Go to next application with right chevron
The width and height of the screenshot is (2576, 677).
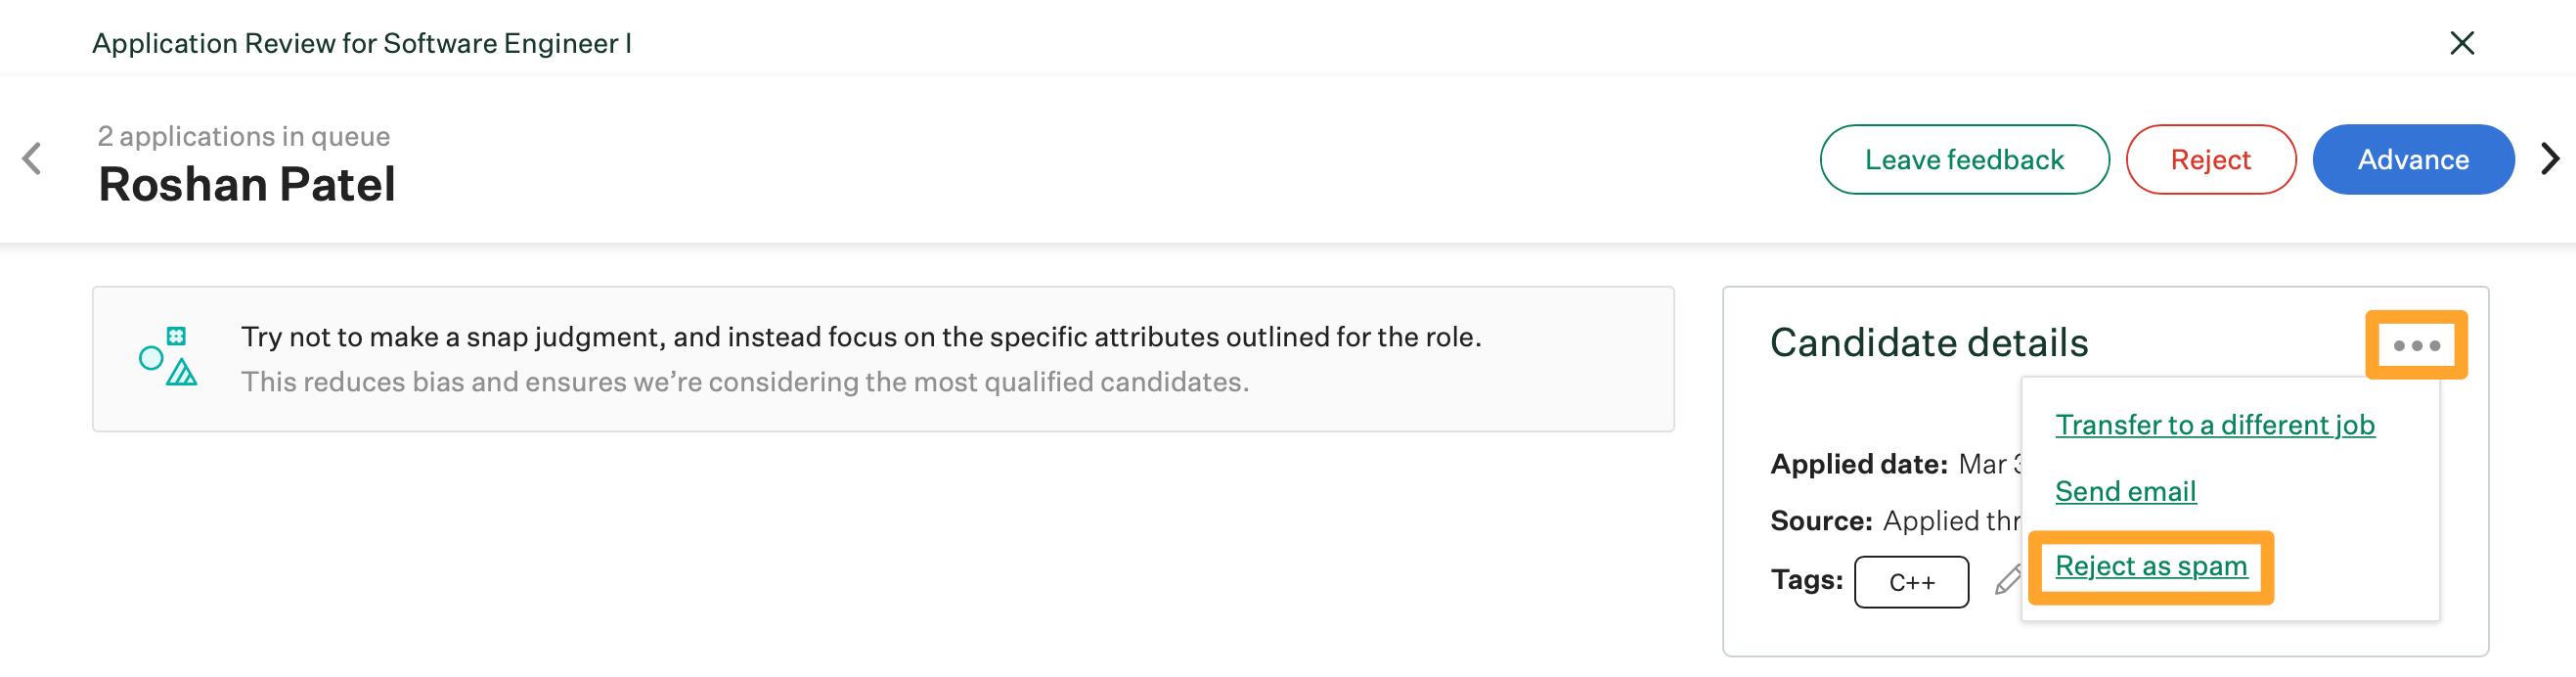click(2550, 159)
